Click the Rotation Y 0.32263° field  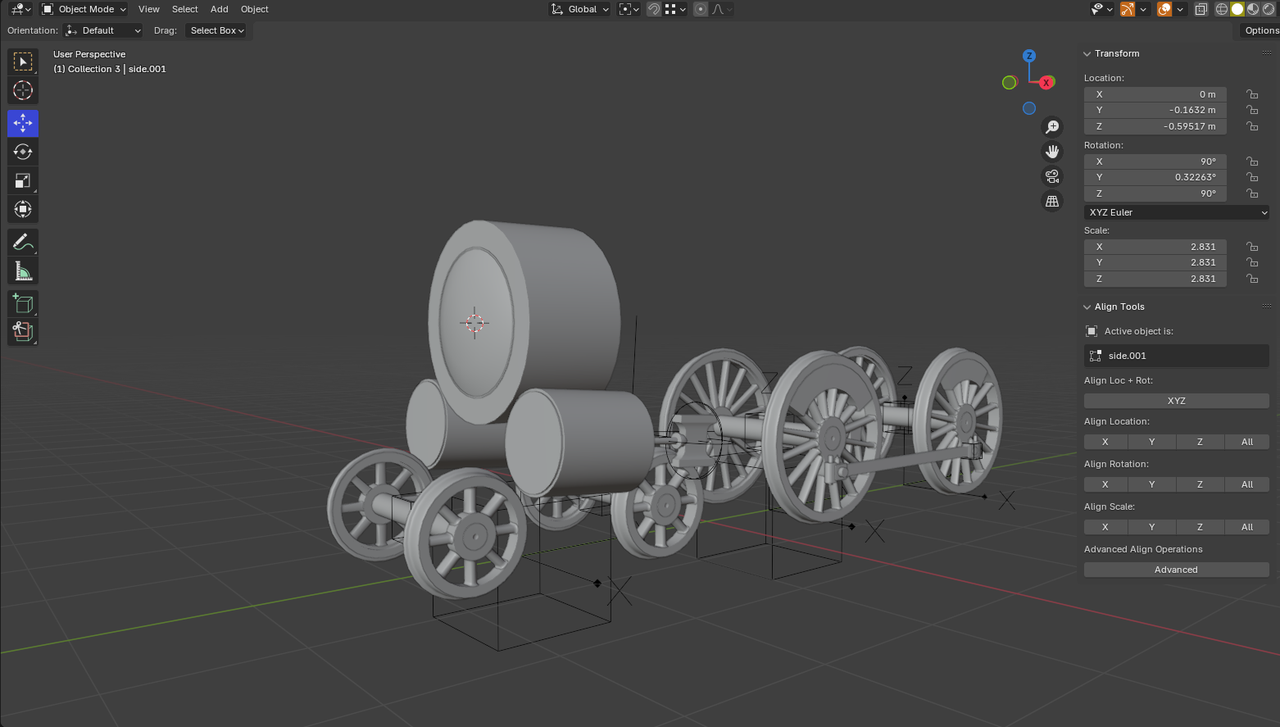click(x=1155, y=177)
